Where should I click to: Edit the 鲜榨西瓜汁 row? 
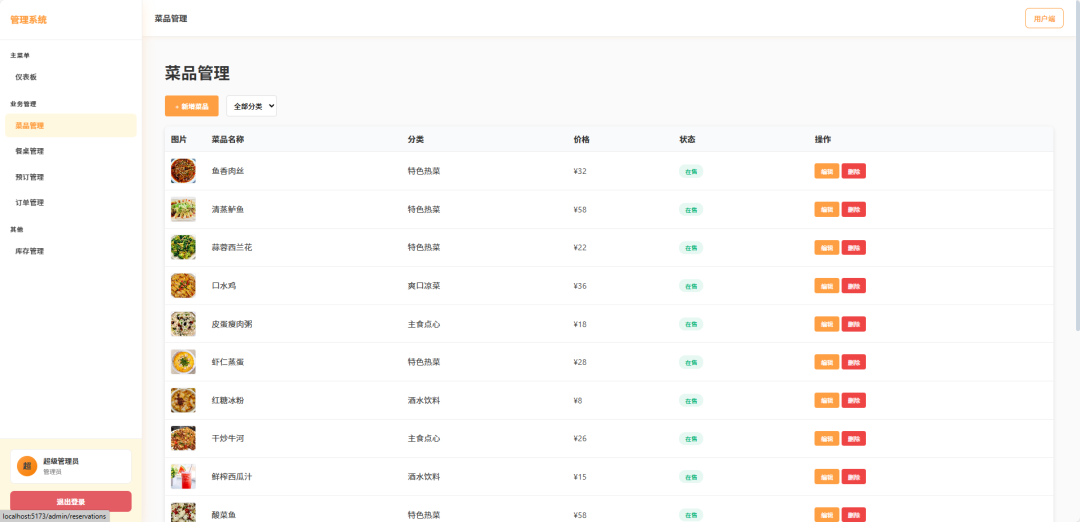pyautogui.click(x=827, y=477)
